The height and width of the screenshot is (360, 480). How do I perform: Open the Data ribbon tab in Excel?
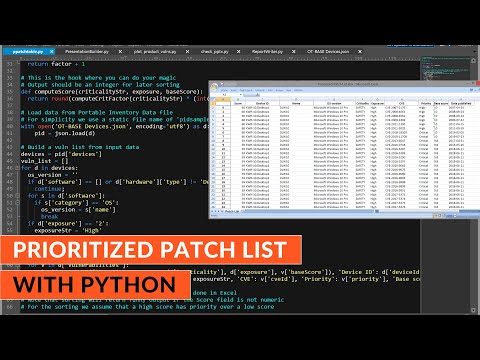(x=271, y=90)
